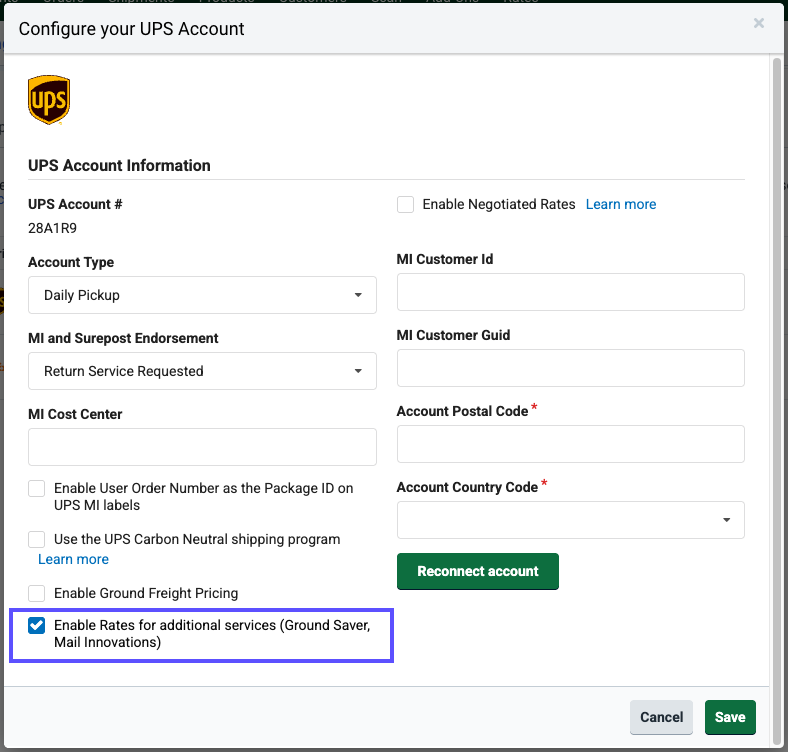Image resolution: width=788 pixels, height=752 pixels.
Task: Check Enable Ground Freight Pricing
Action: (37, 593)
